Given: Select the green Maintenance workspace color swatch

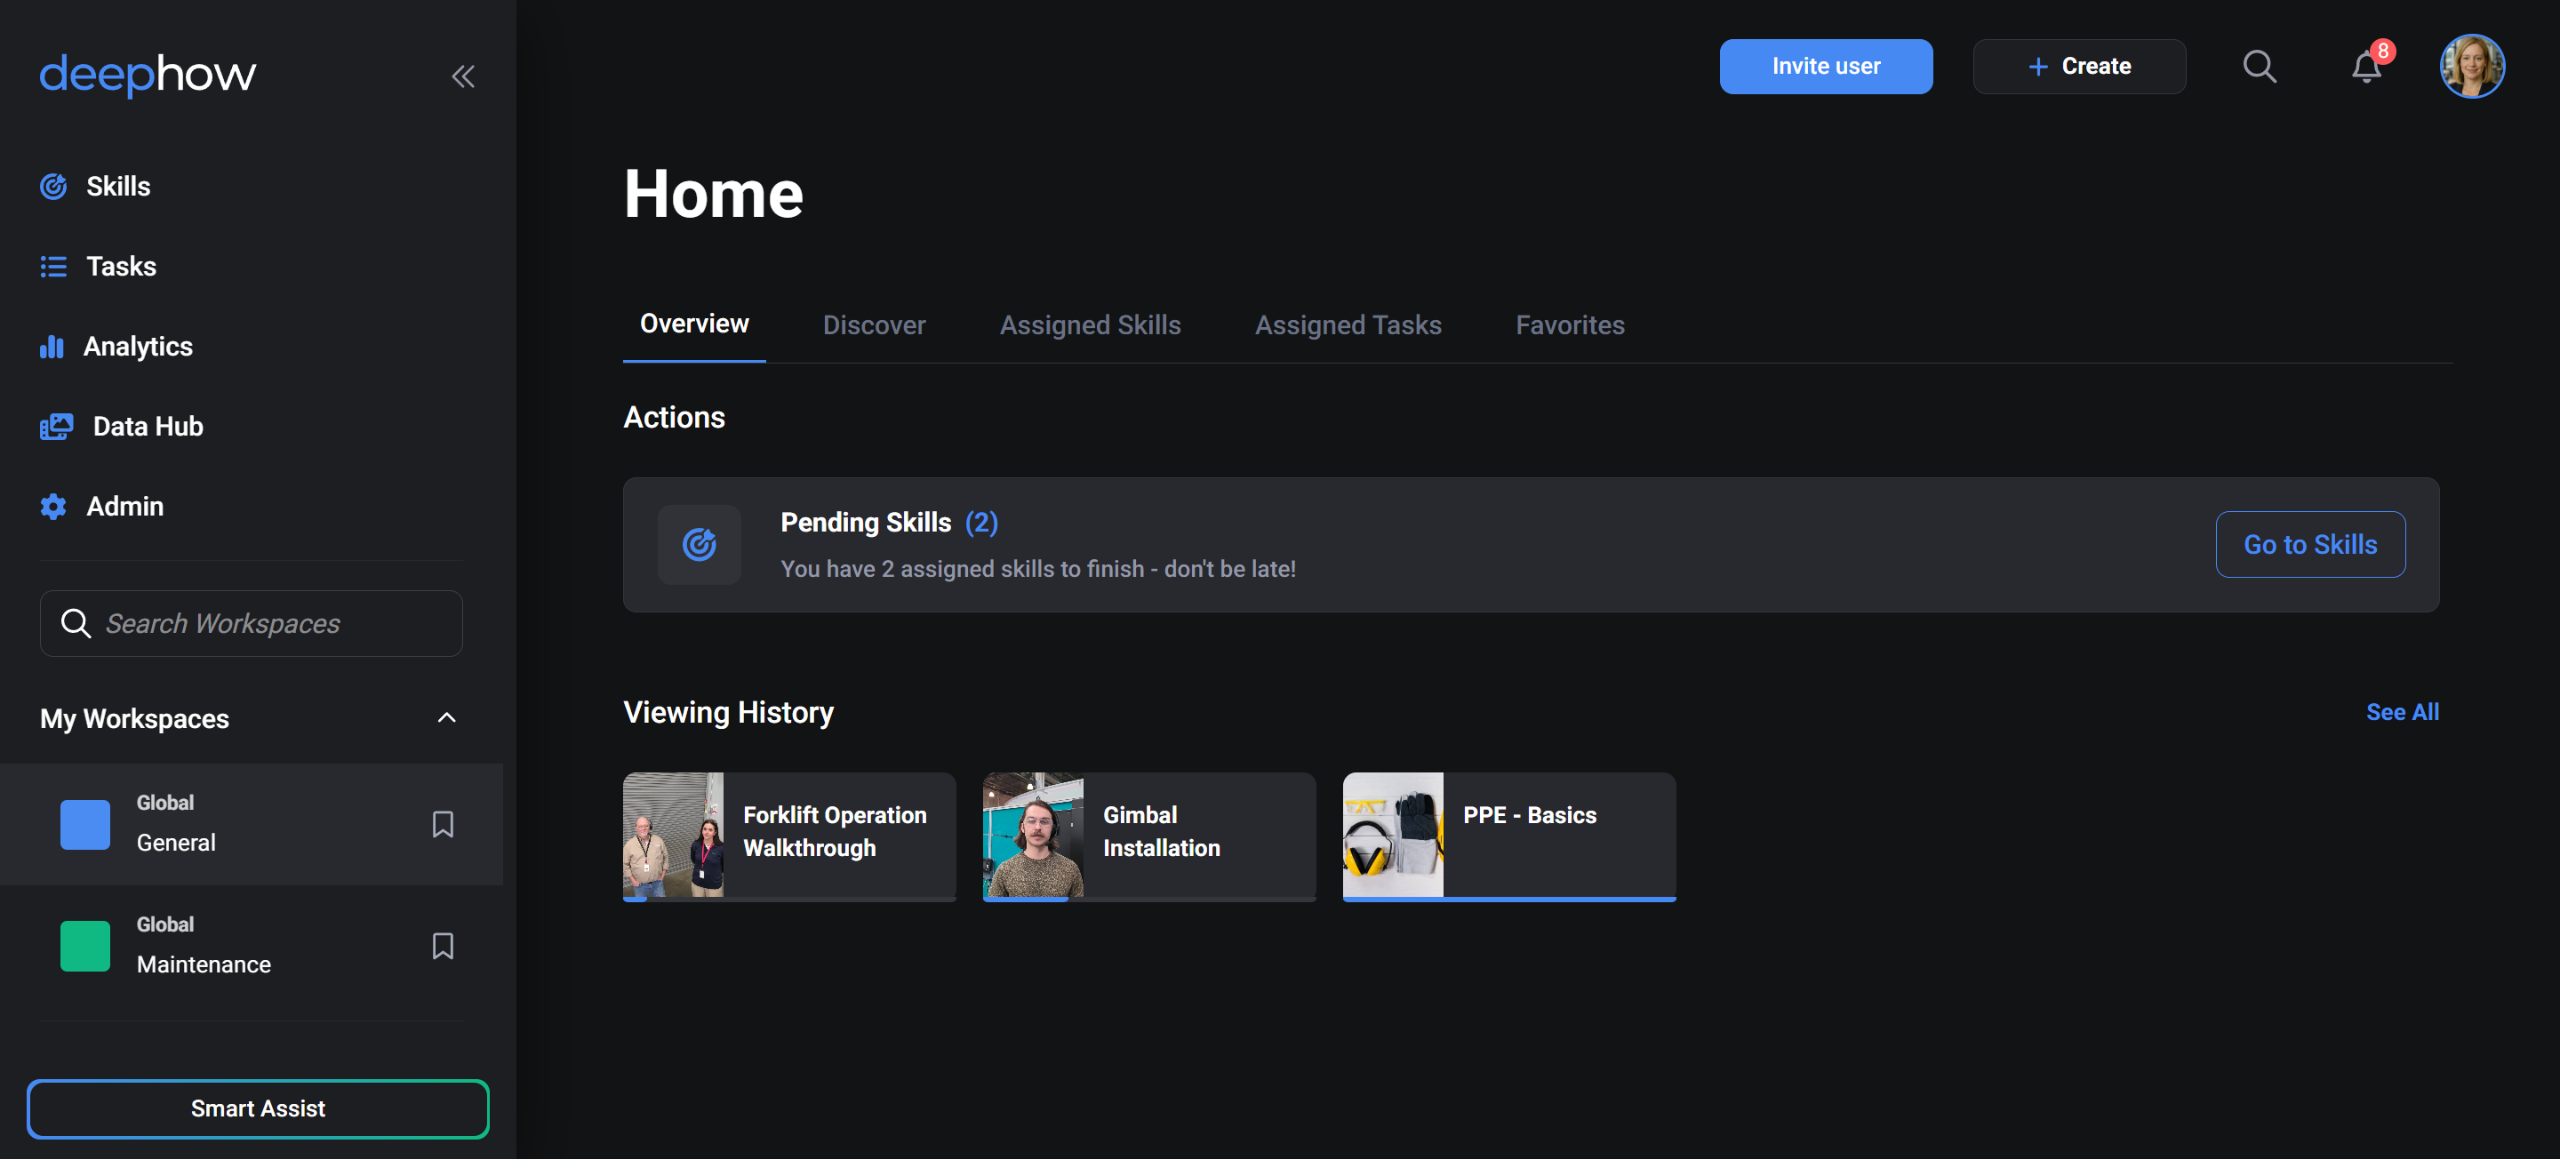Looking at the screenshot, I should coord(85,946).
